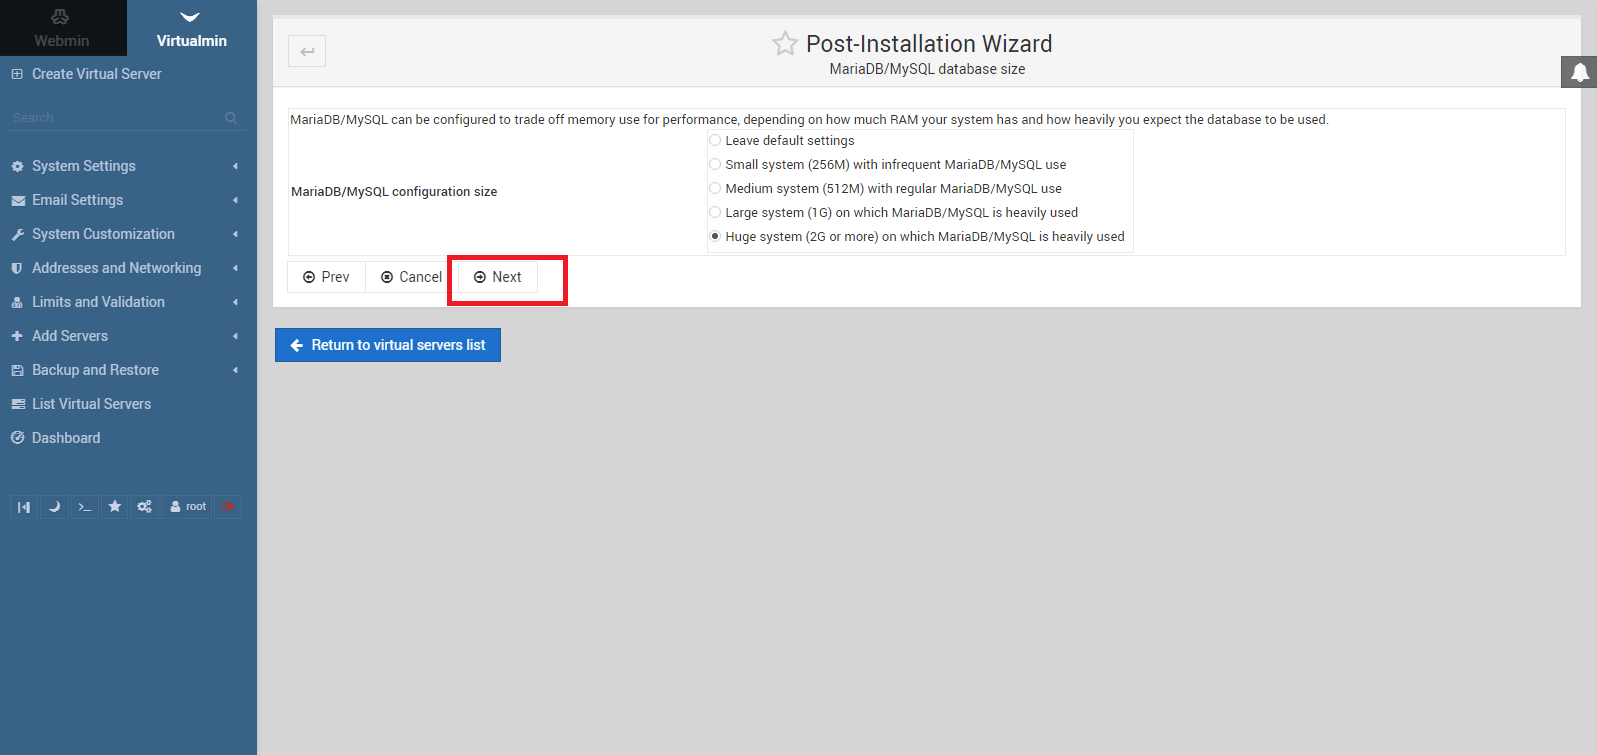Screen dimensions: 1597x755
Task: Cancel the post-installation wizard
Action: point(412,277)
